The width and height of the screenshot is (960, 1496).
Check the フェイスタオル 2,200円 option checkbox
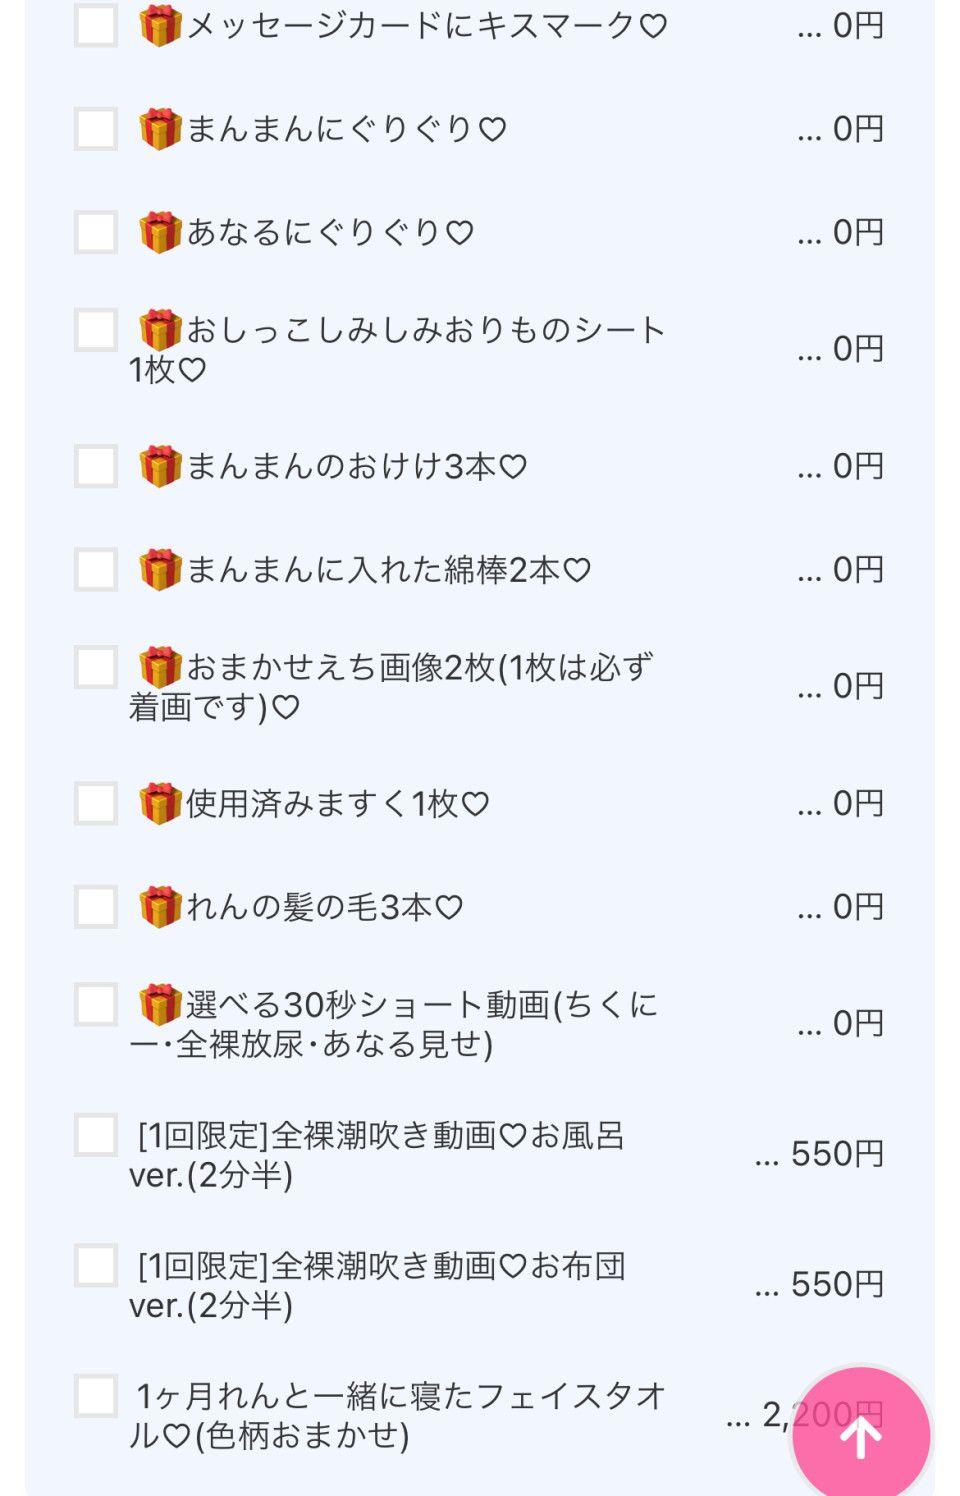[x=96, y=1396]
